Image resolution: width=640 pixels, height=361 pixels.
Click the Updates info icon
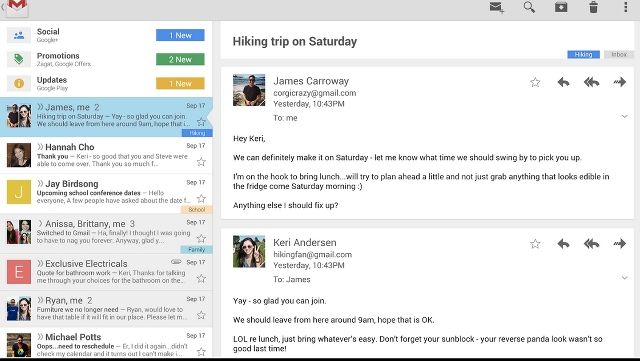(19, 83)
